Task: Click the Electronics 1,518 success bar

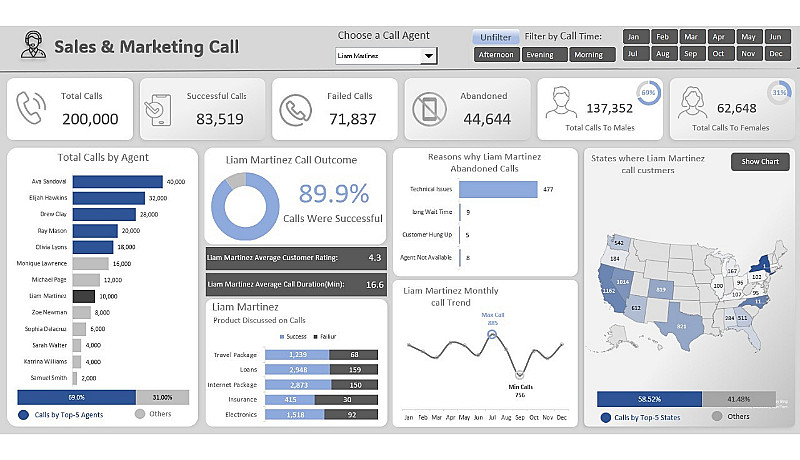Action: click(294, 415)
